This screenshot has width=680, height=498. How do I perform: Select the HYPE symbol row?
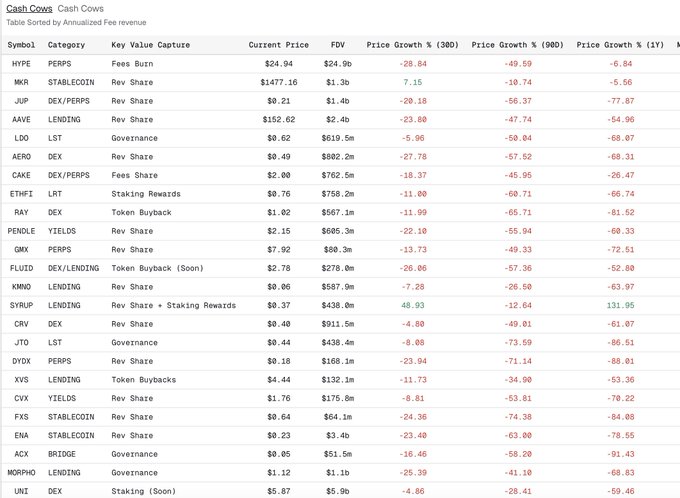21,63
